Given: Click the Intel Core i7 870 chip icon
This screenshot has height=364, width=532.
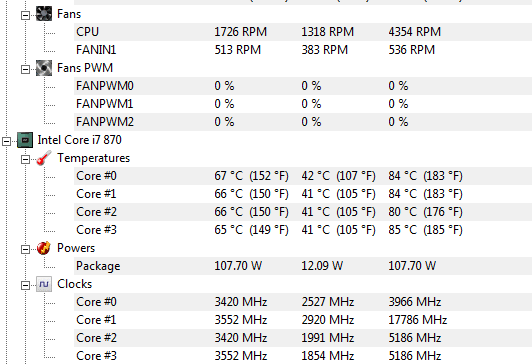Looking at the screenshot, I should 25,140.
